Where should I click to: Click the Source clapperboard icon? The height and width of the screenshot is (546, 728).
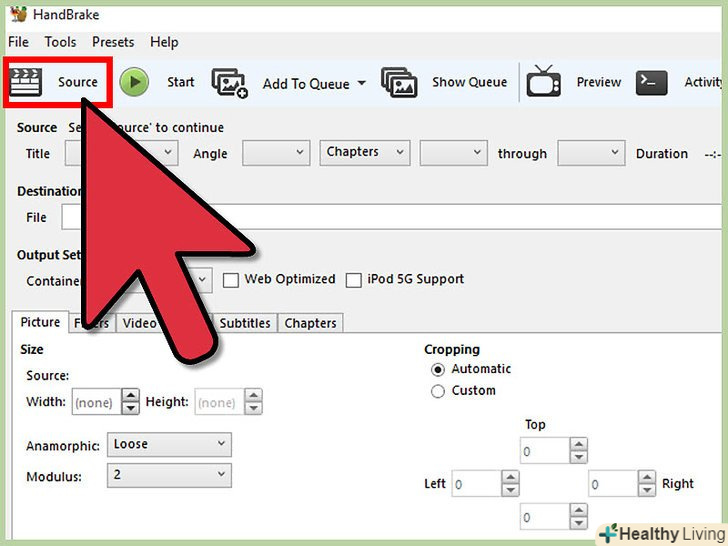[26, 82]
